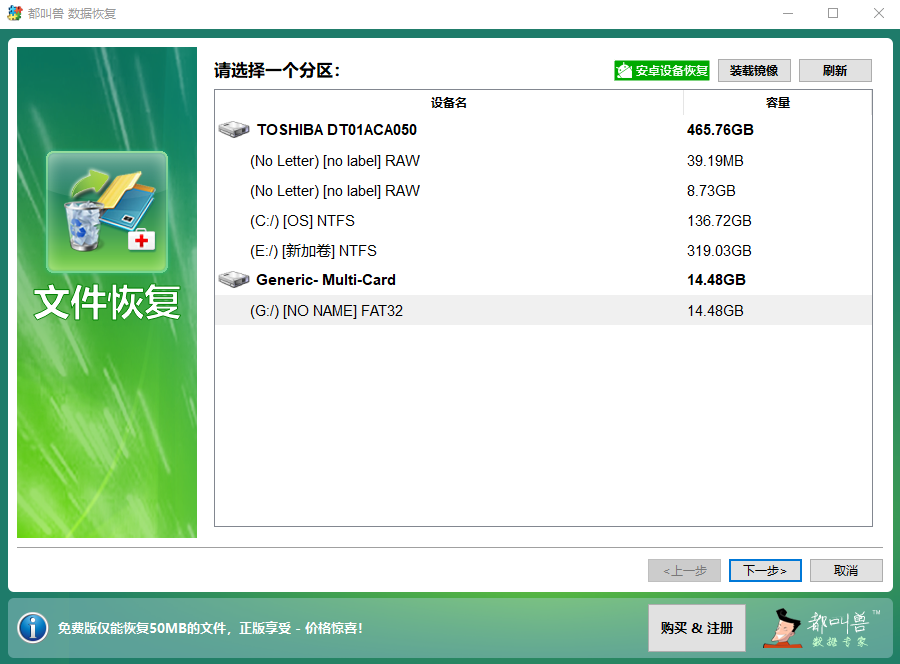Click the 装载镜像 mount image button
The height and width of the screenshot is (664, 900).
[x=754, y=70]
